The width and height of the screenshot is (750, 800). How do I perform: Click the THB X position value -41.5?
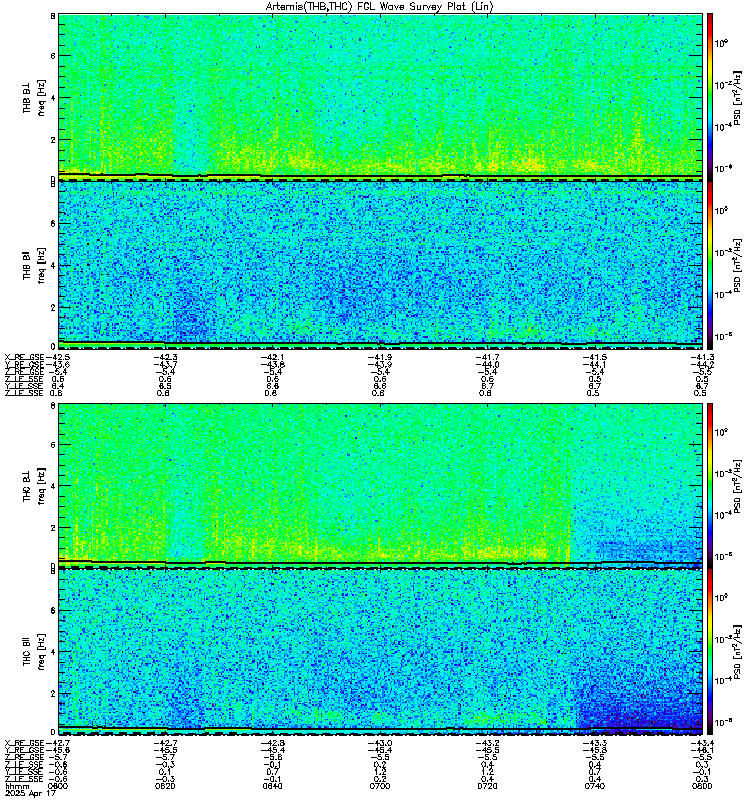(594, 357)
